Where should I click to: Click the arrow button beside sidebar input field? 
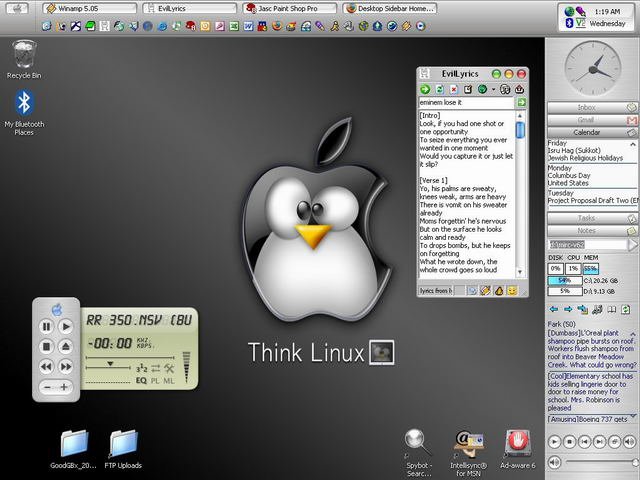632,244
